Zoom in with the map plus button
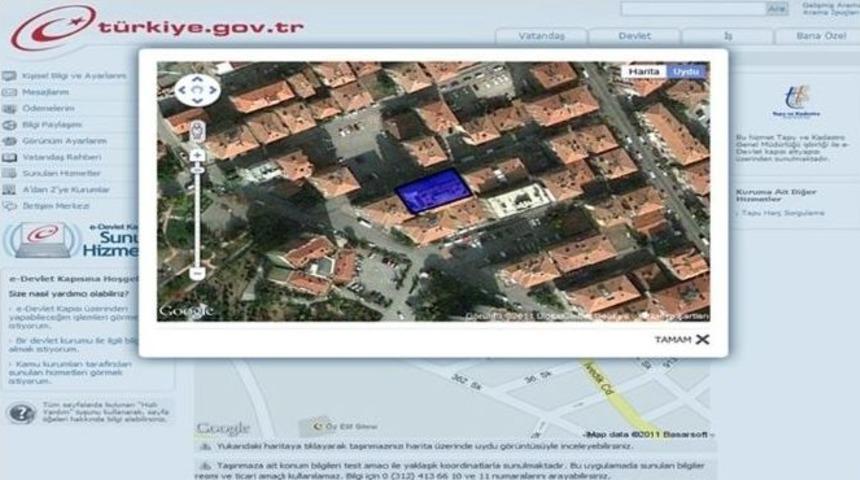The height and width of the screenshot is (480, 860). 197,156
